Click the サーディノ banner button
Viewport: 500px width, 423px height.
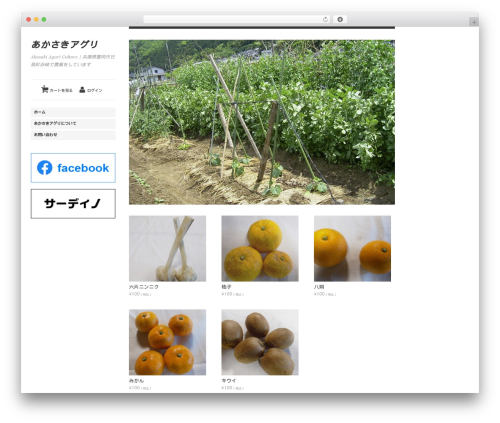[73, 204]
